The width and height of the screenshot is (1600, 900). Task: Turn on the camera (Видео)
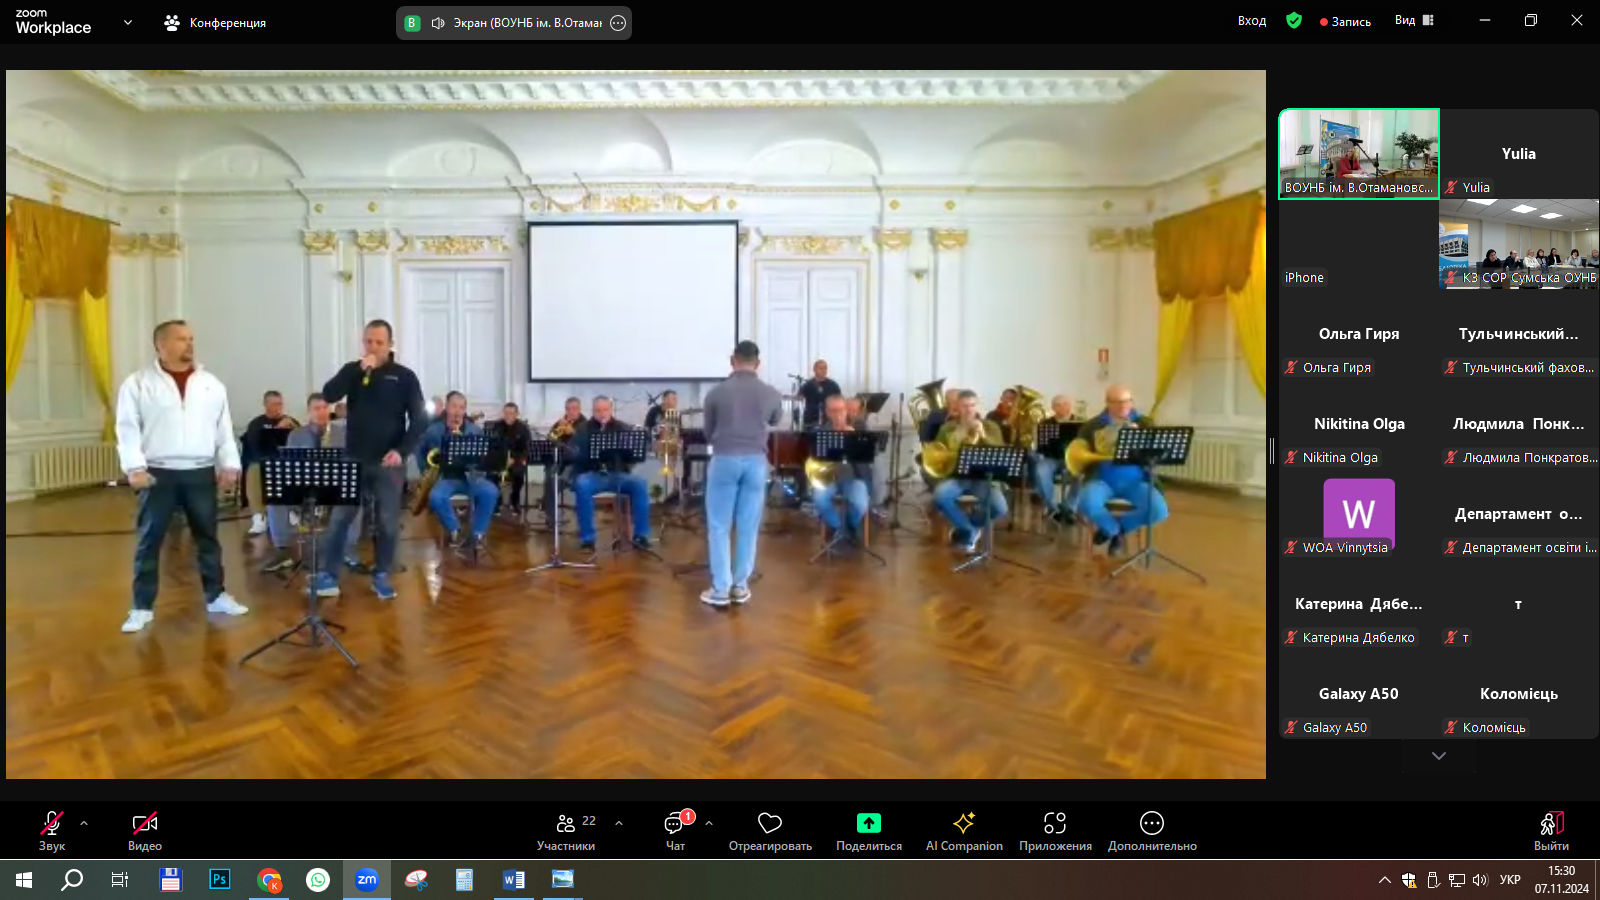coord(145,824)
